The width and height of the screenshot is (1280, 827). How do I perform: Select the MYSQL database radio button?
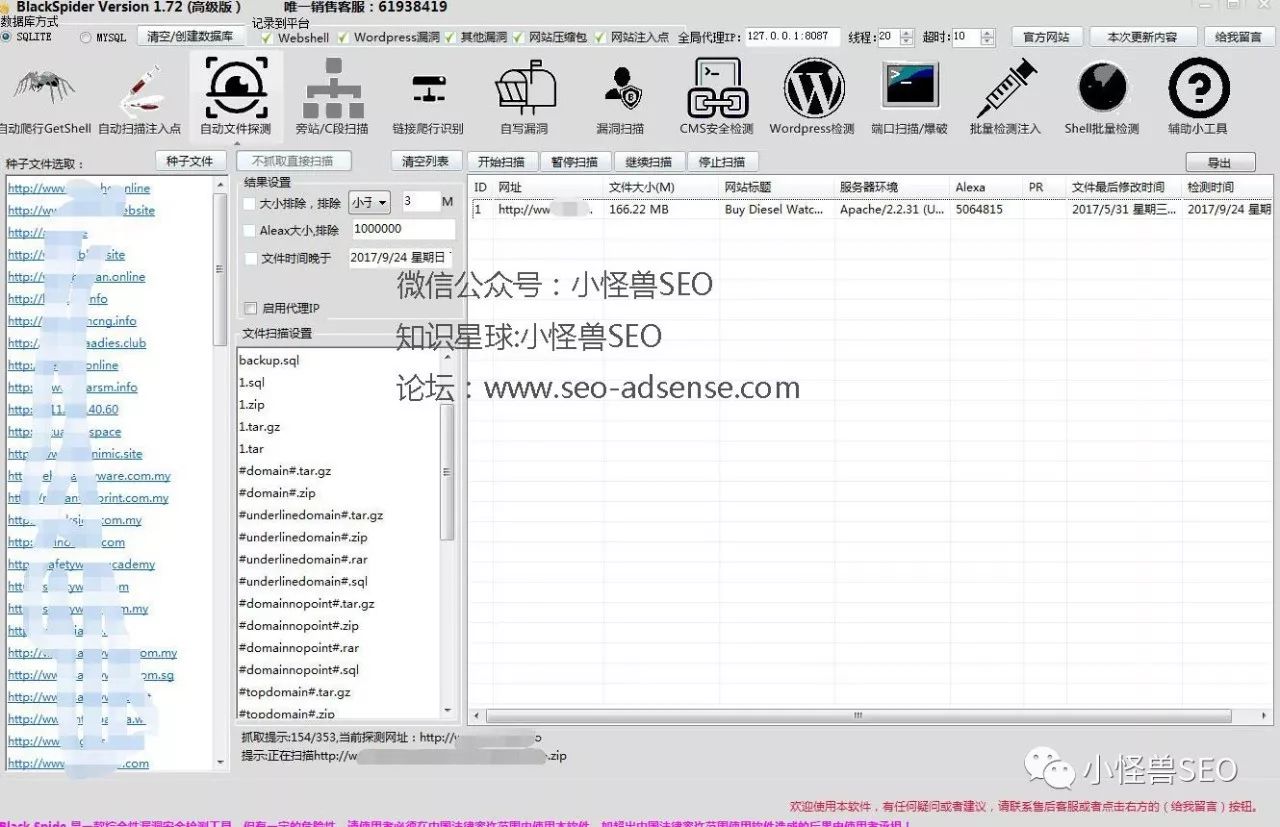[86, 38]
